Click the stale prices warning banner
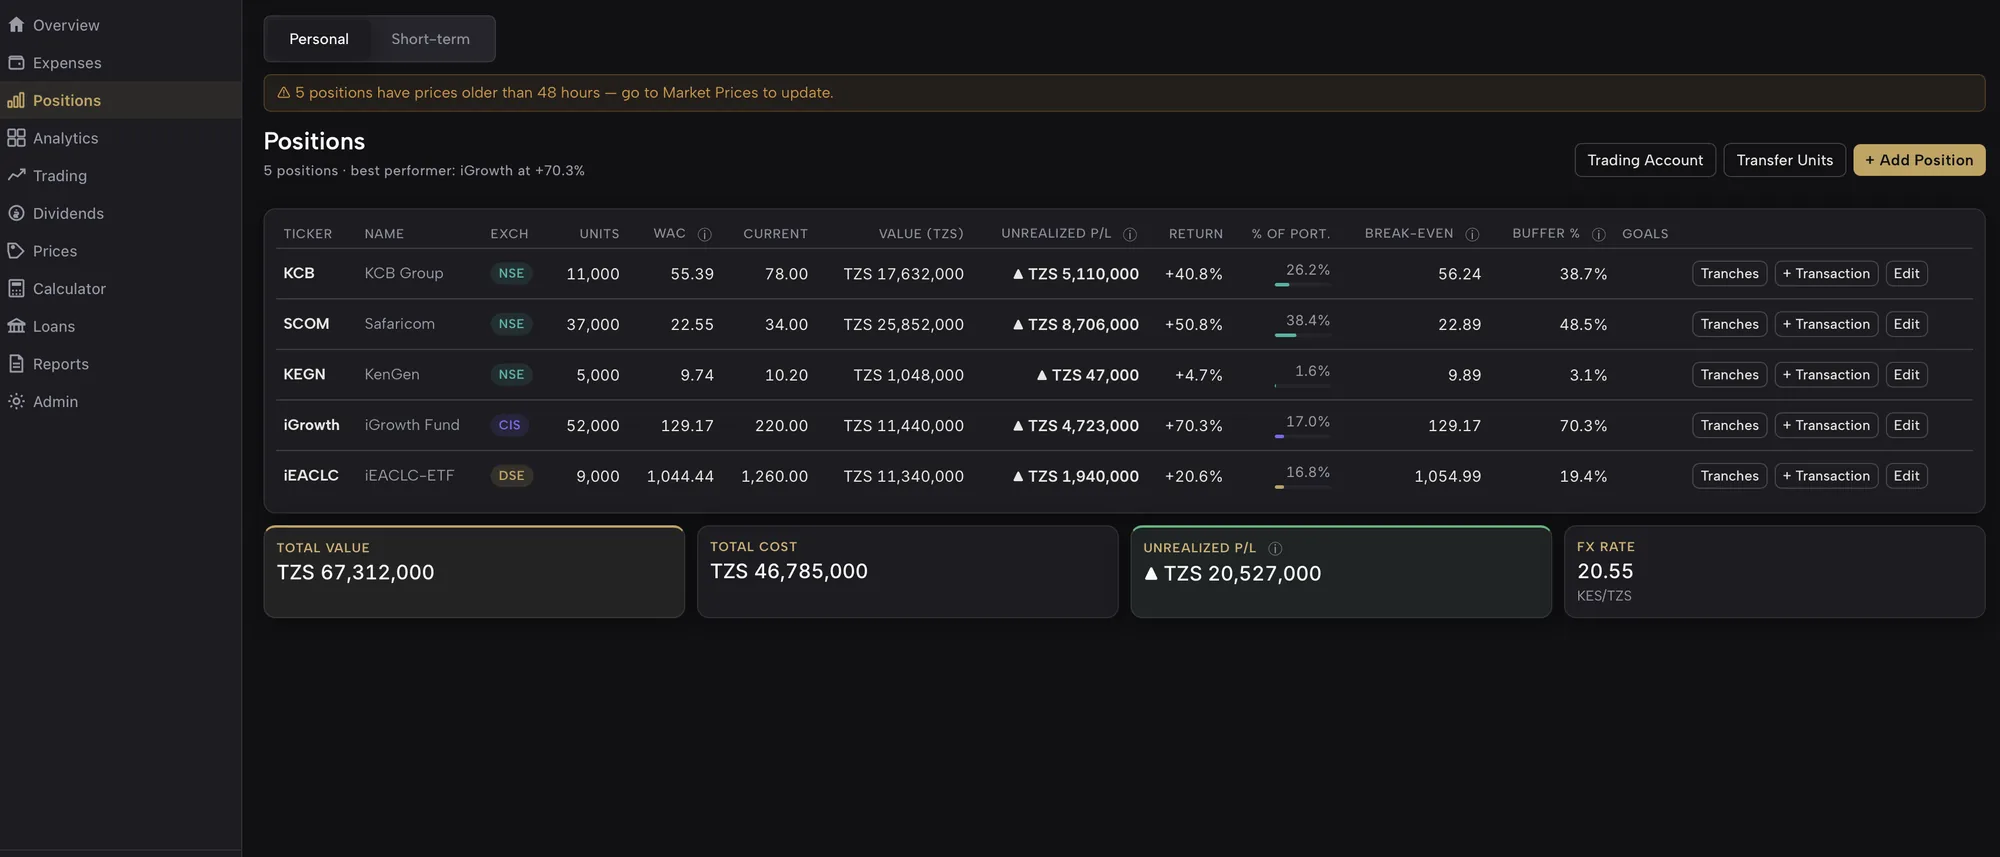This screenshot has width=2000, height=857. coord(1124,93)
